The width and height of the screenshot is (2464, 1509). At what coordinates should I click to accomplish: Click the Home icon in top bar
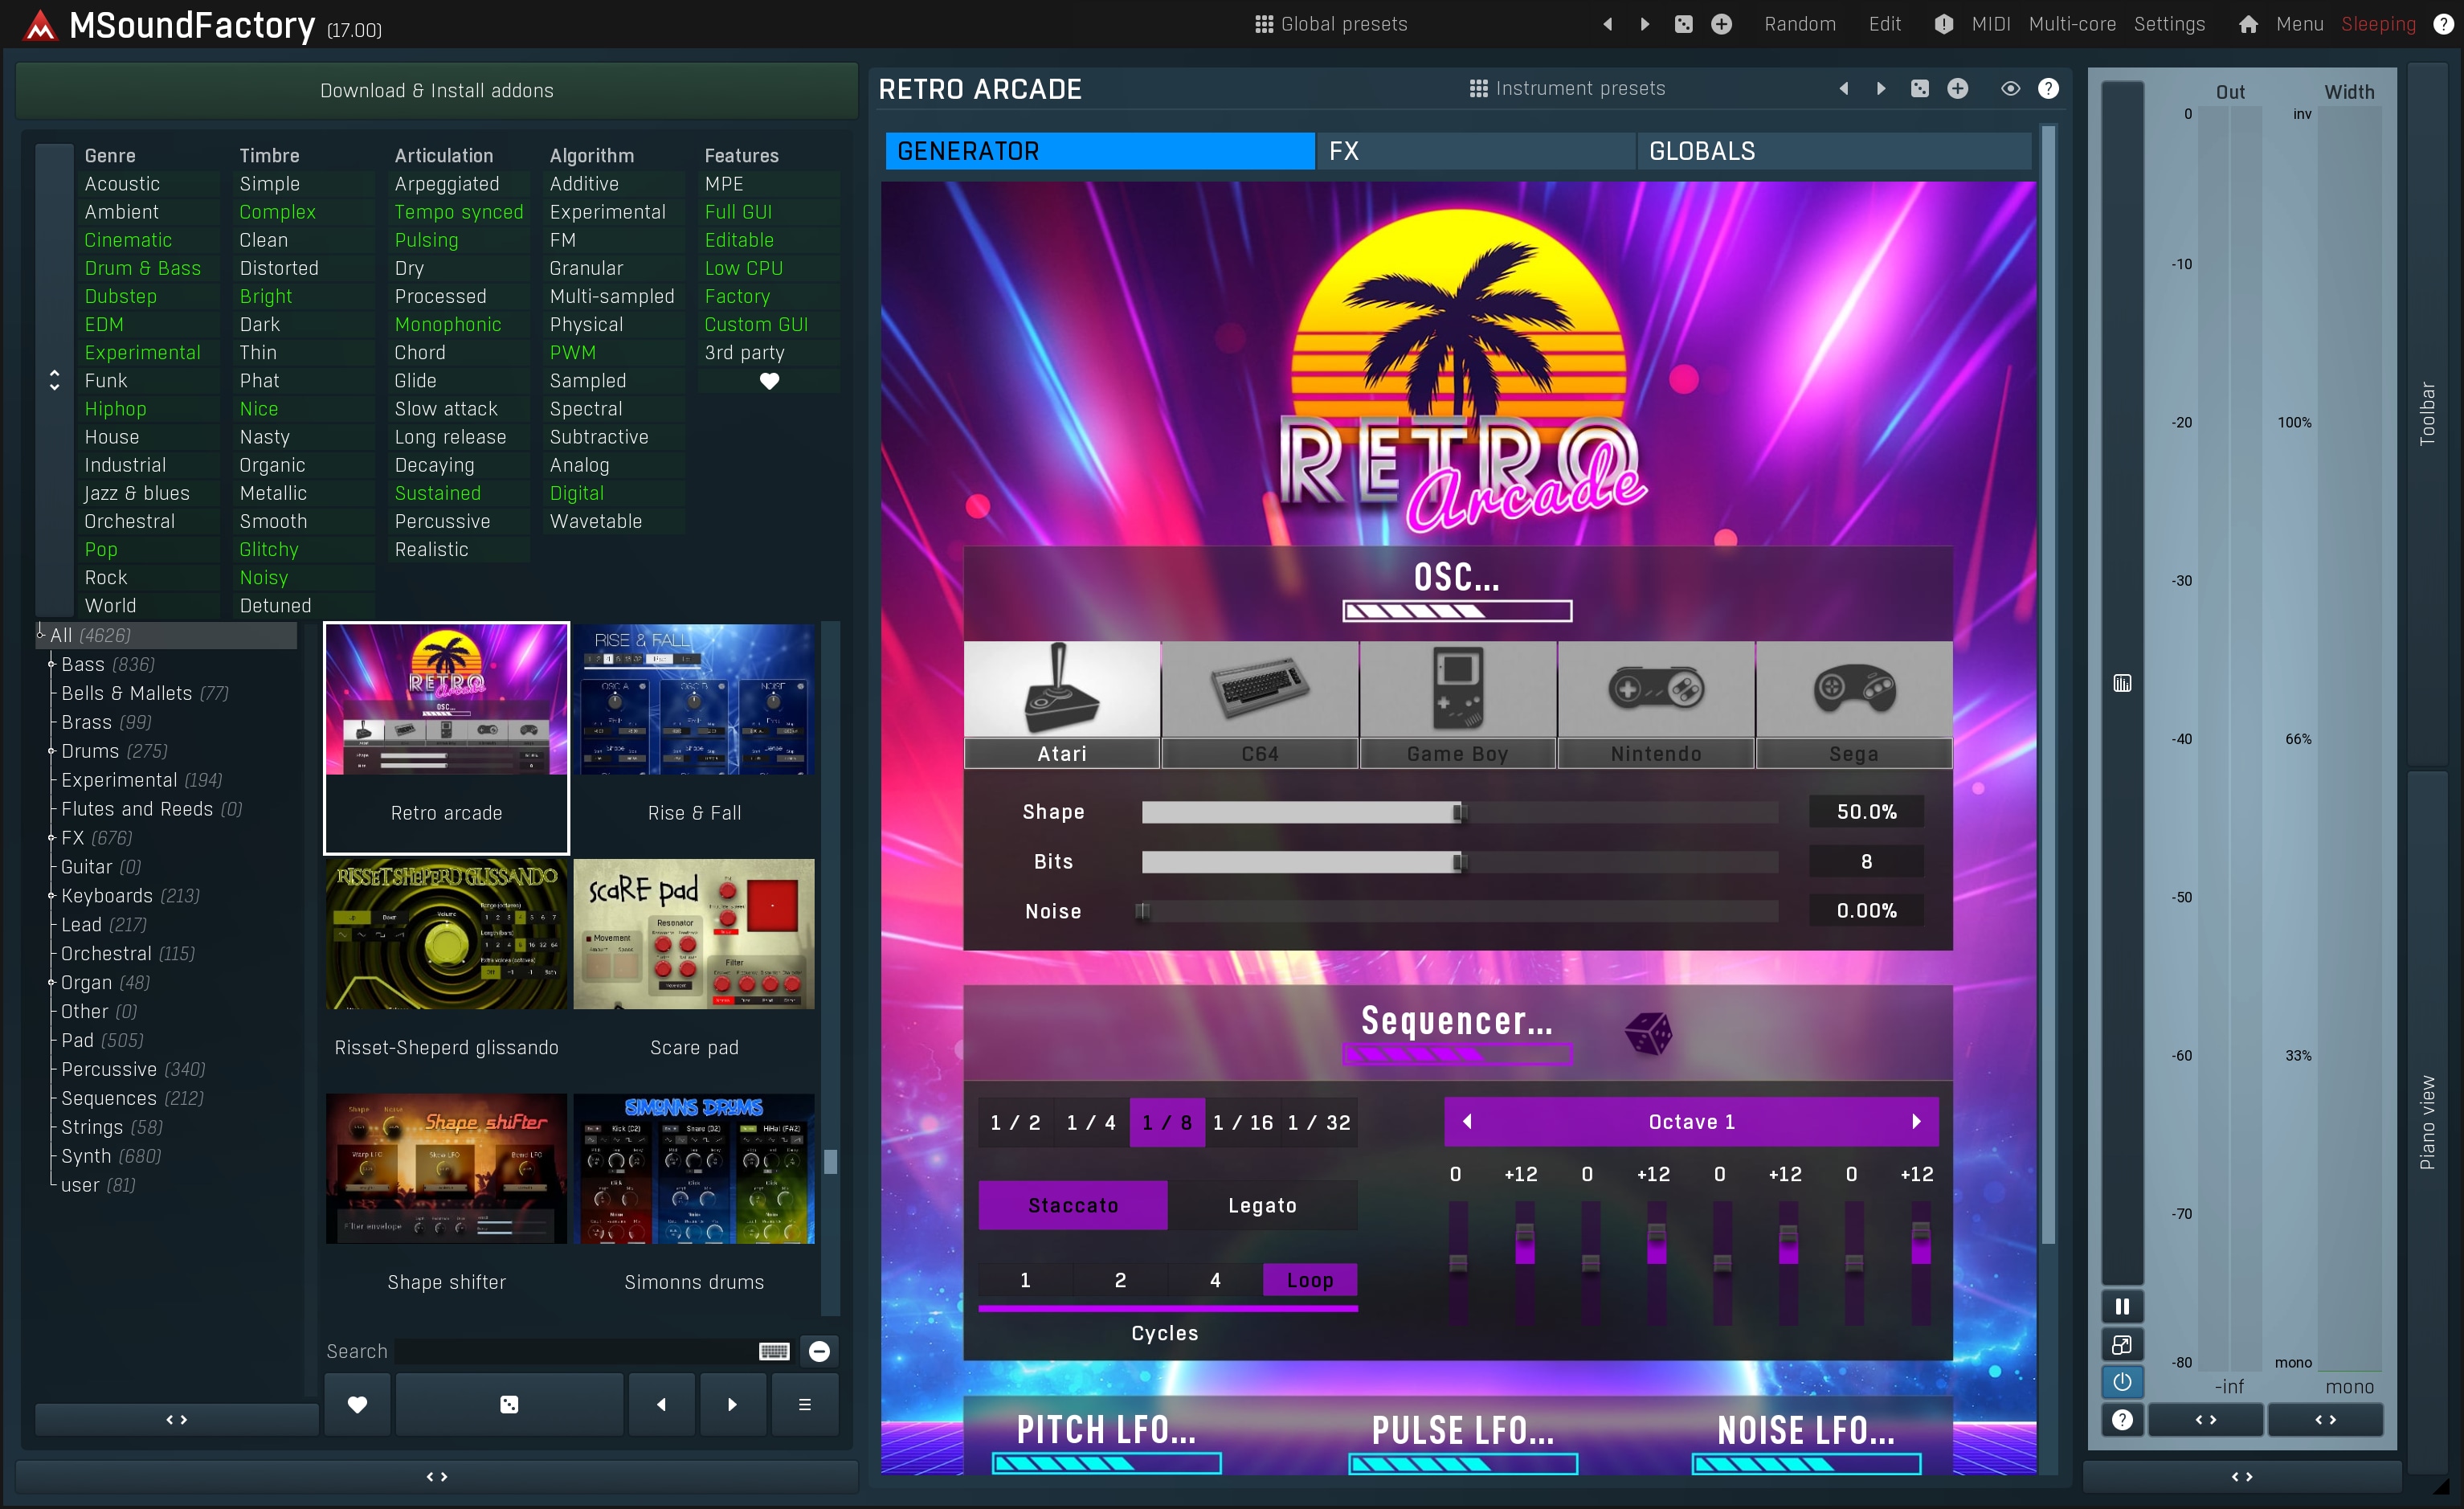coord(2248,24)
